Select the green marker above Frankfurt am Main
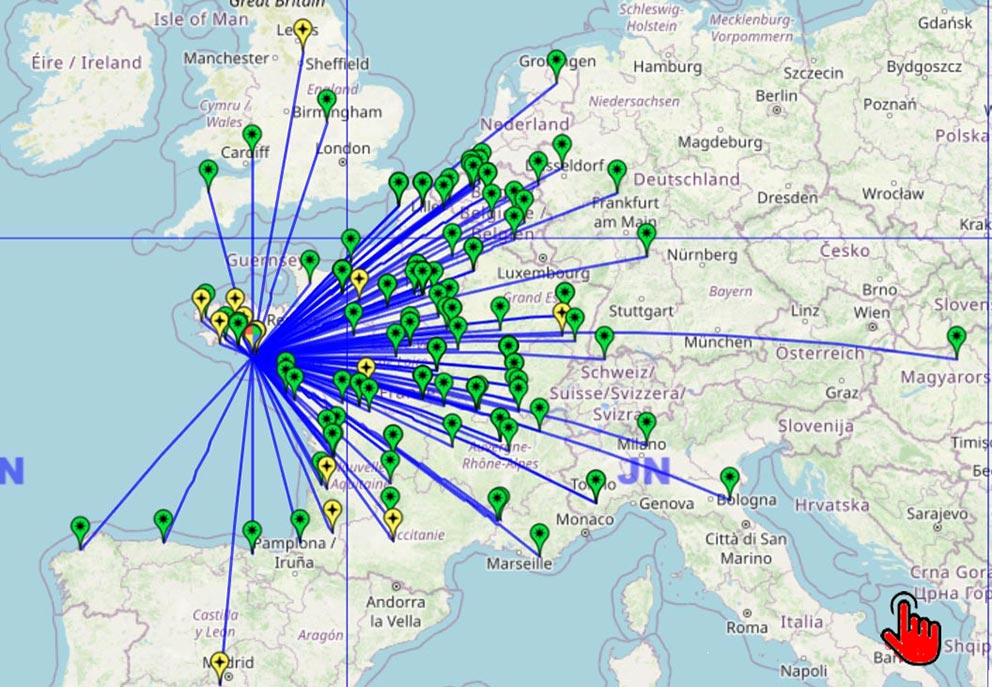This screenshot has width=992, height=687. coord(617,172)
